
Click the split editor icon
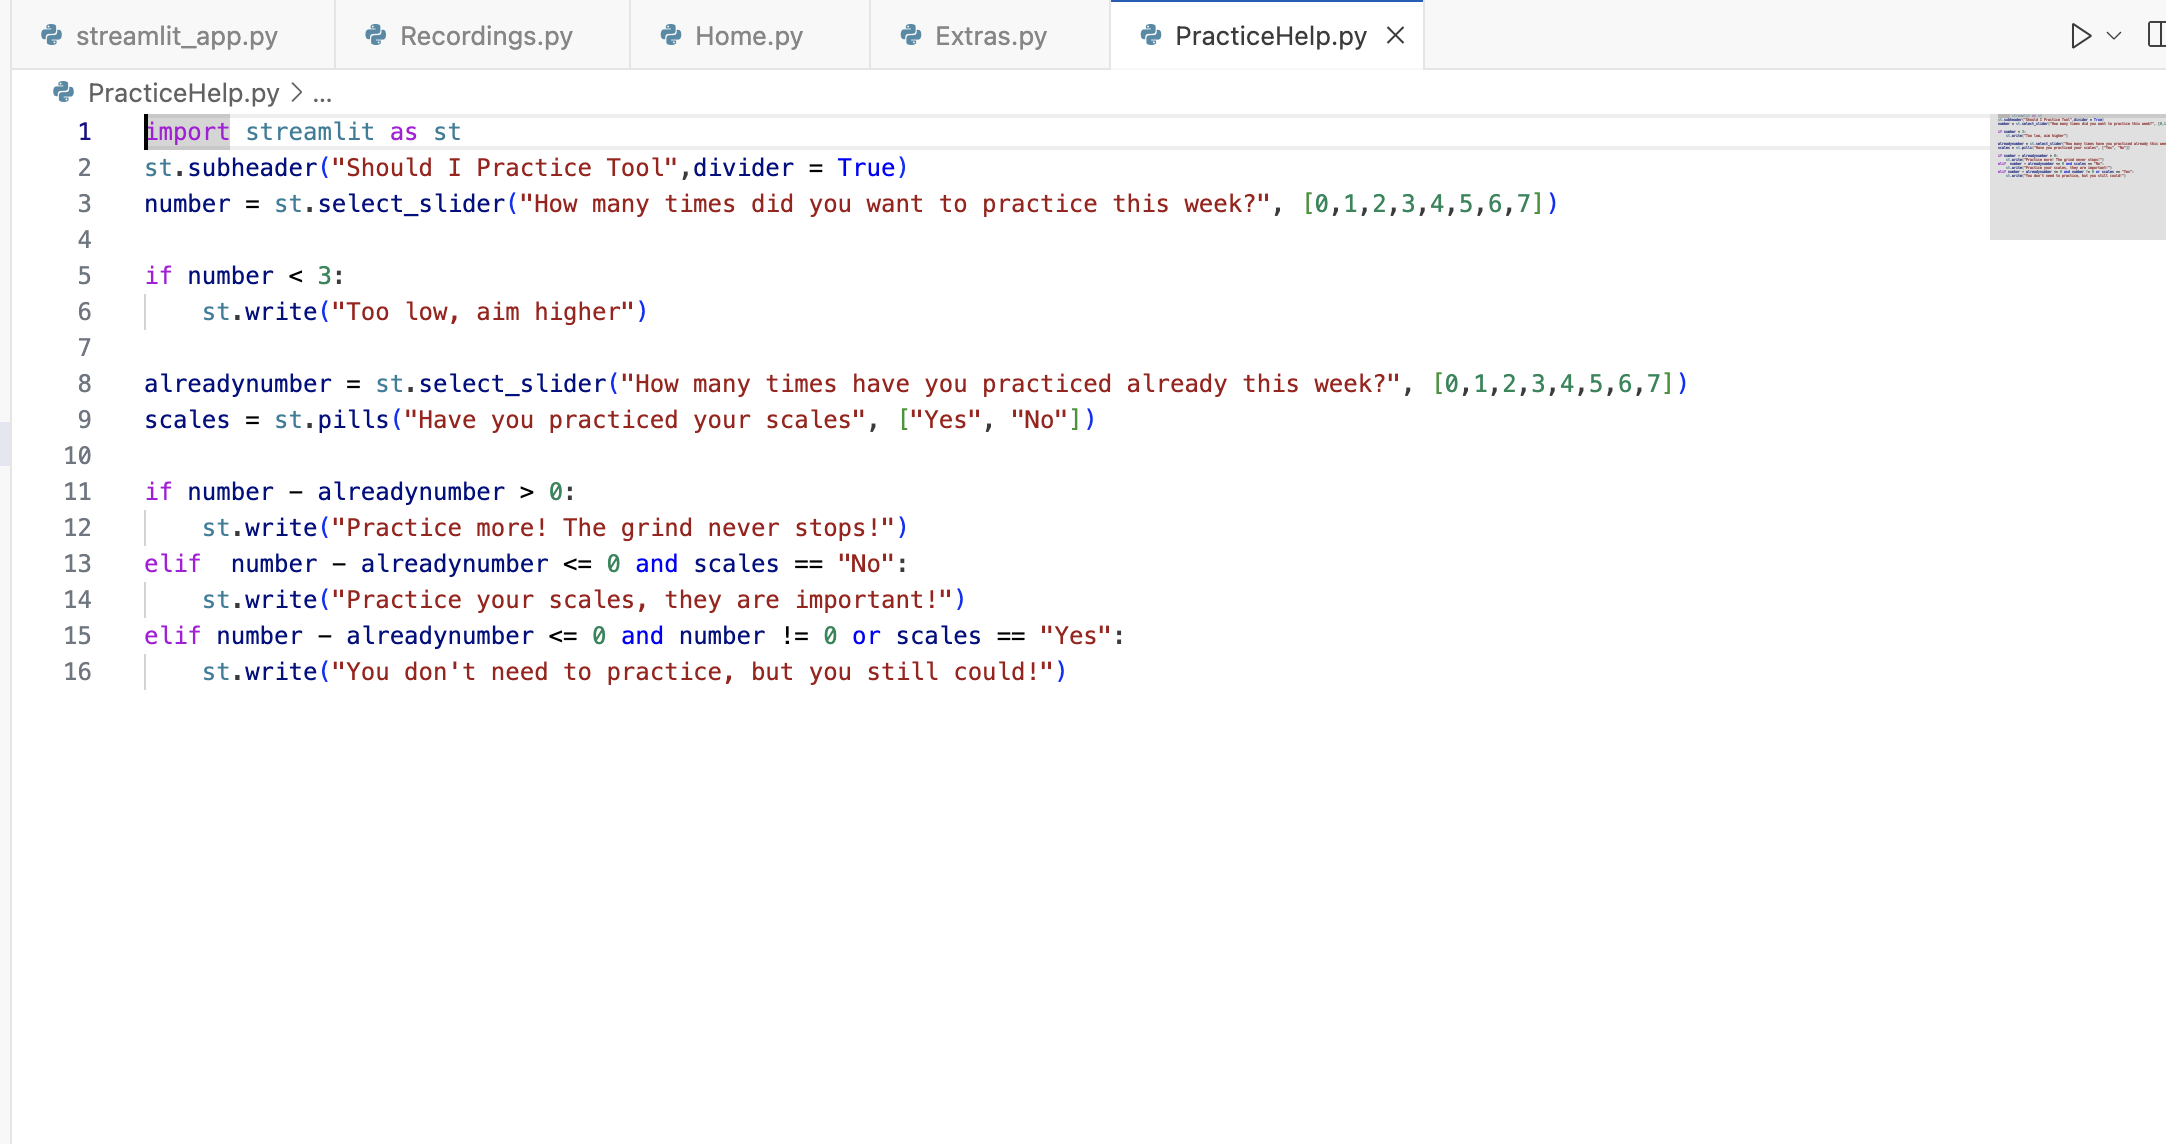[2156, 36]
